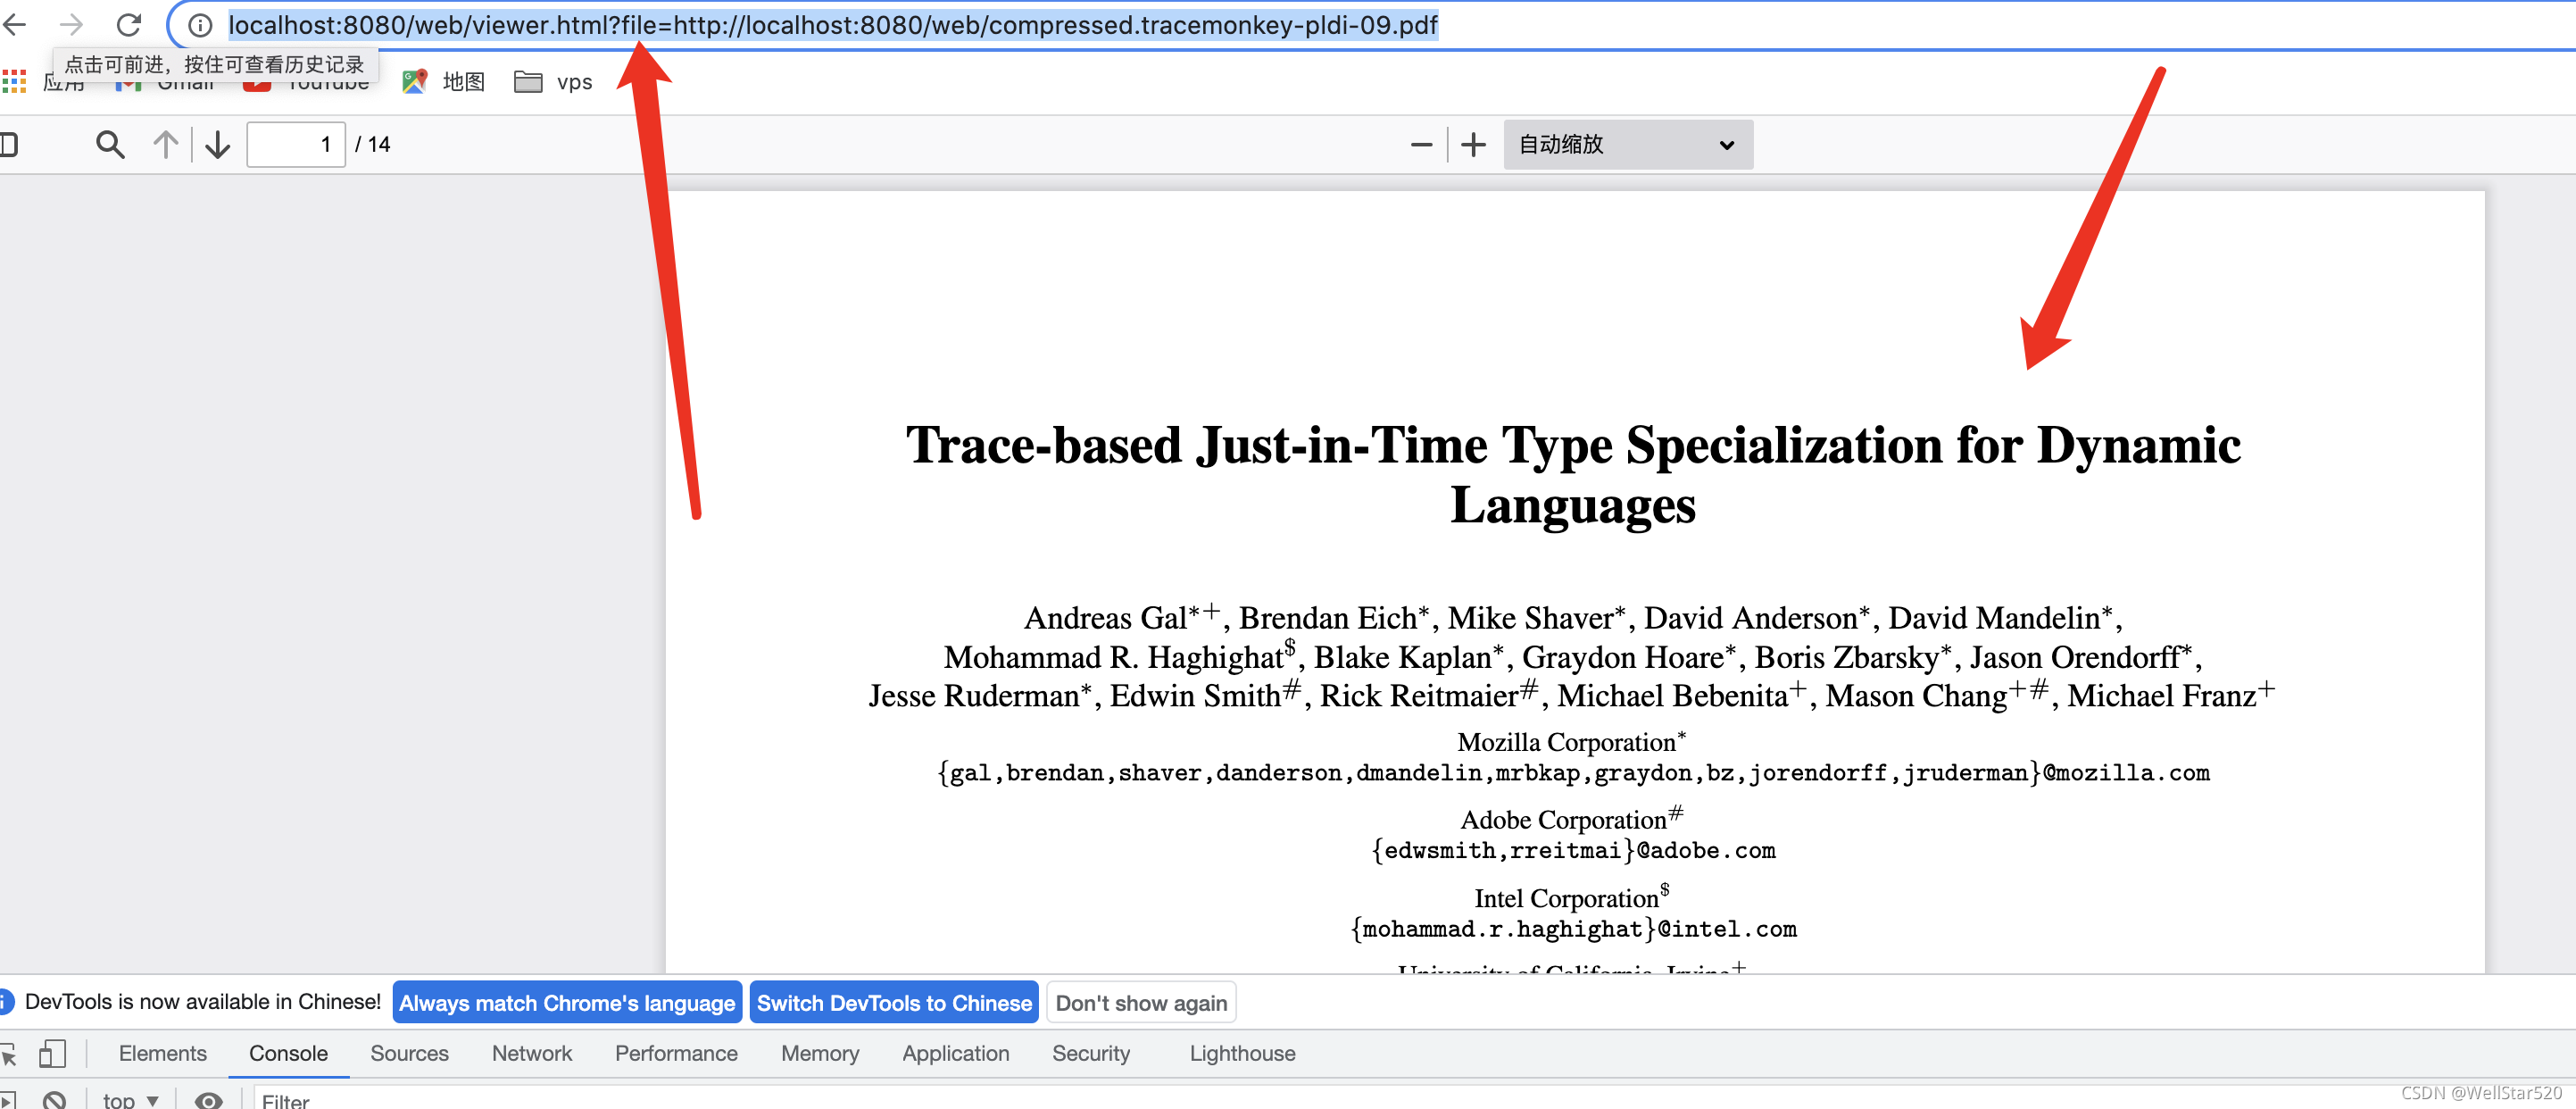Click the browser forward arrow

(71, 24)
